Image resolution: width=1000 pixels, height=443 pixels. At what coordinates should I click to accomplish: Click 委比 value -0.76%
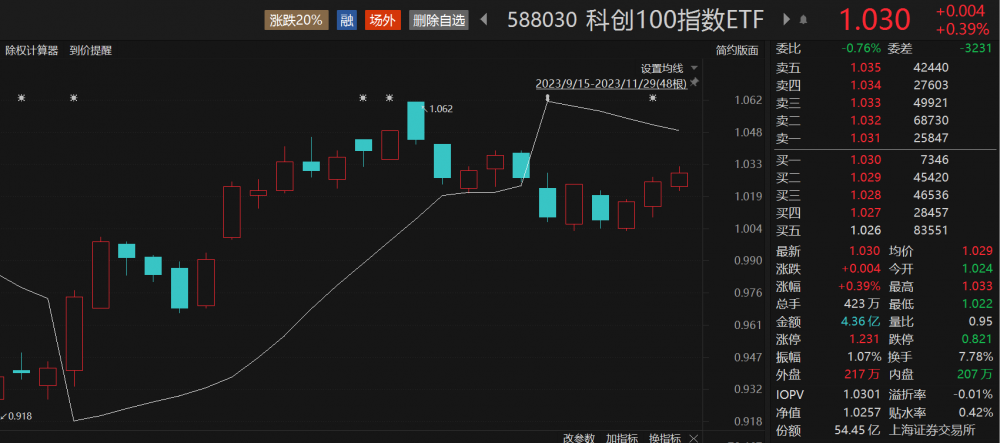(x=861, y=48)
